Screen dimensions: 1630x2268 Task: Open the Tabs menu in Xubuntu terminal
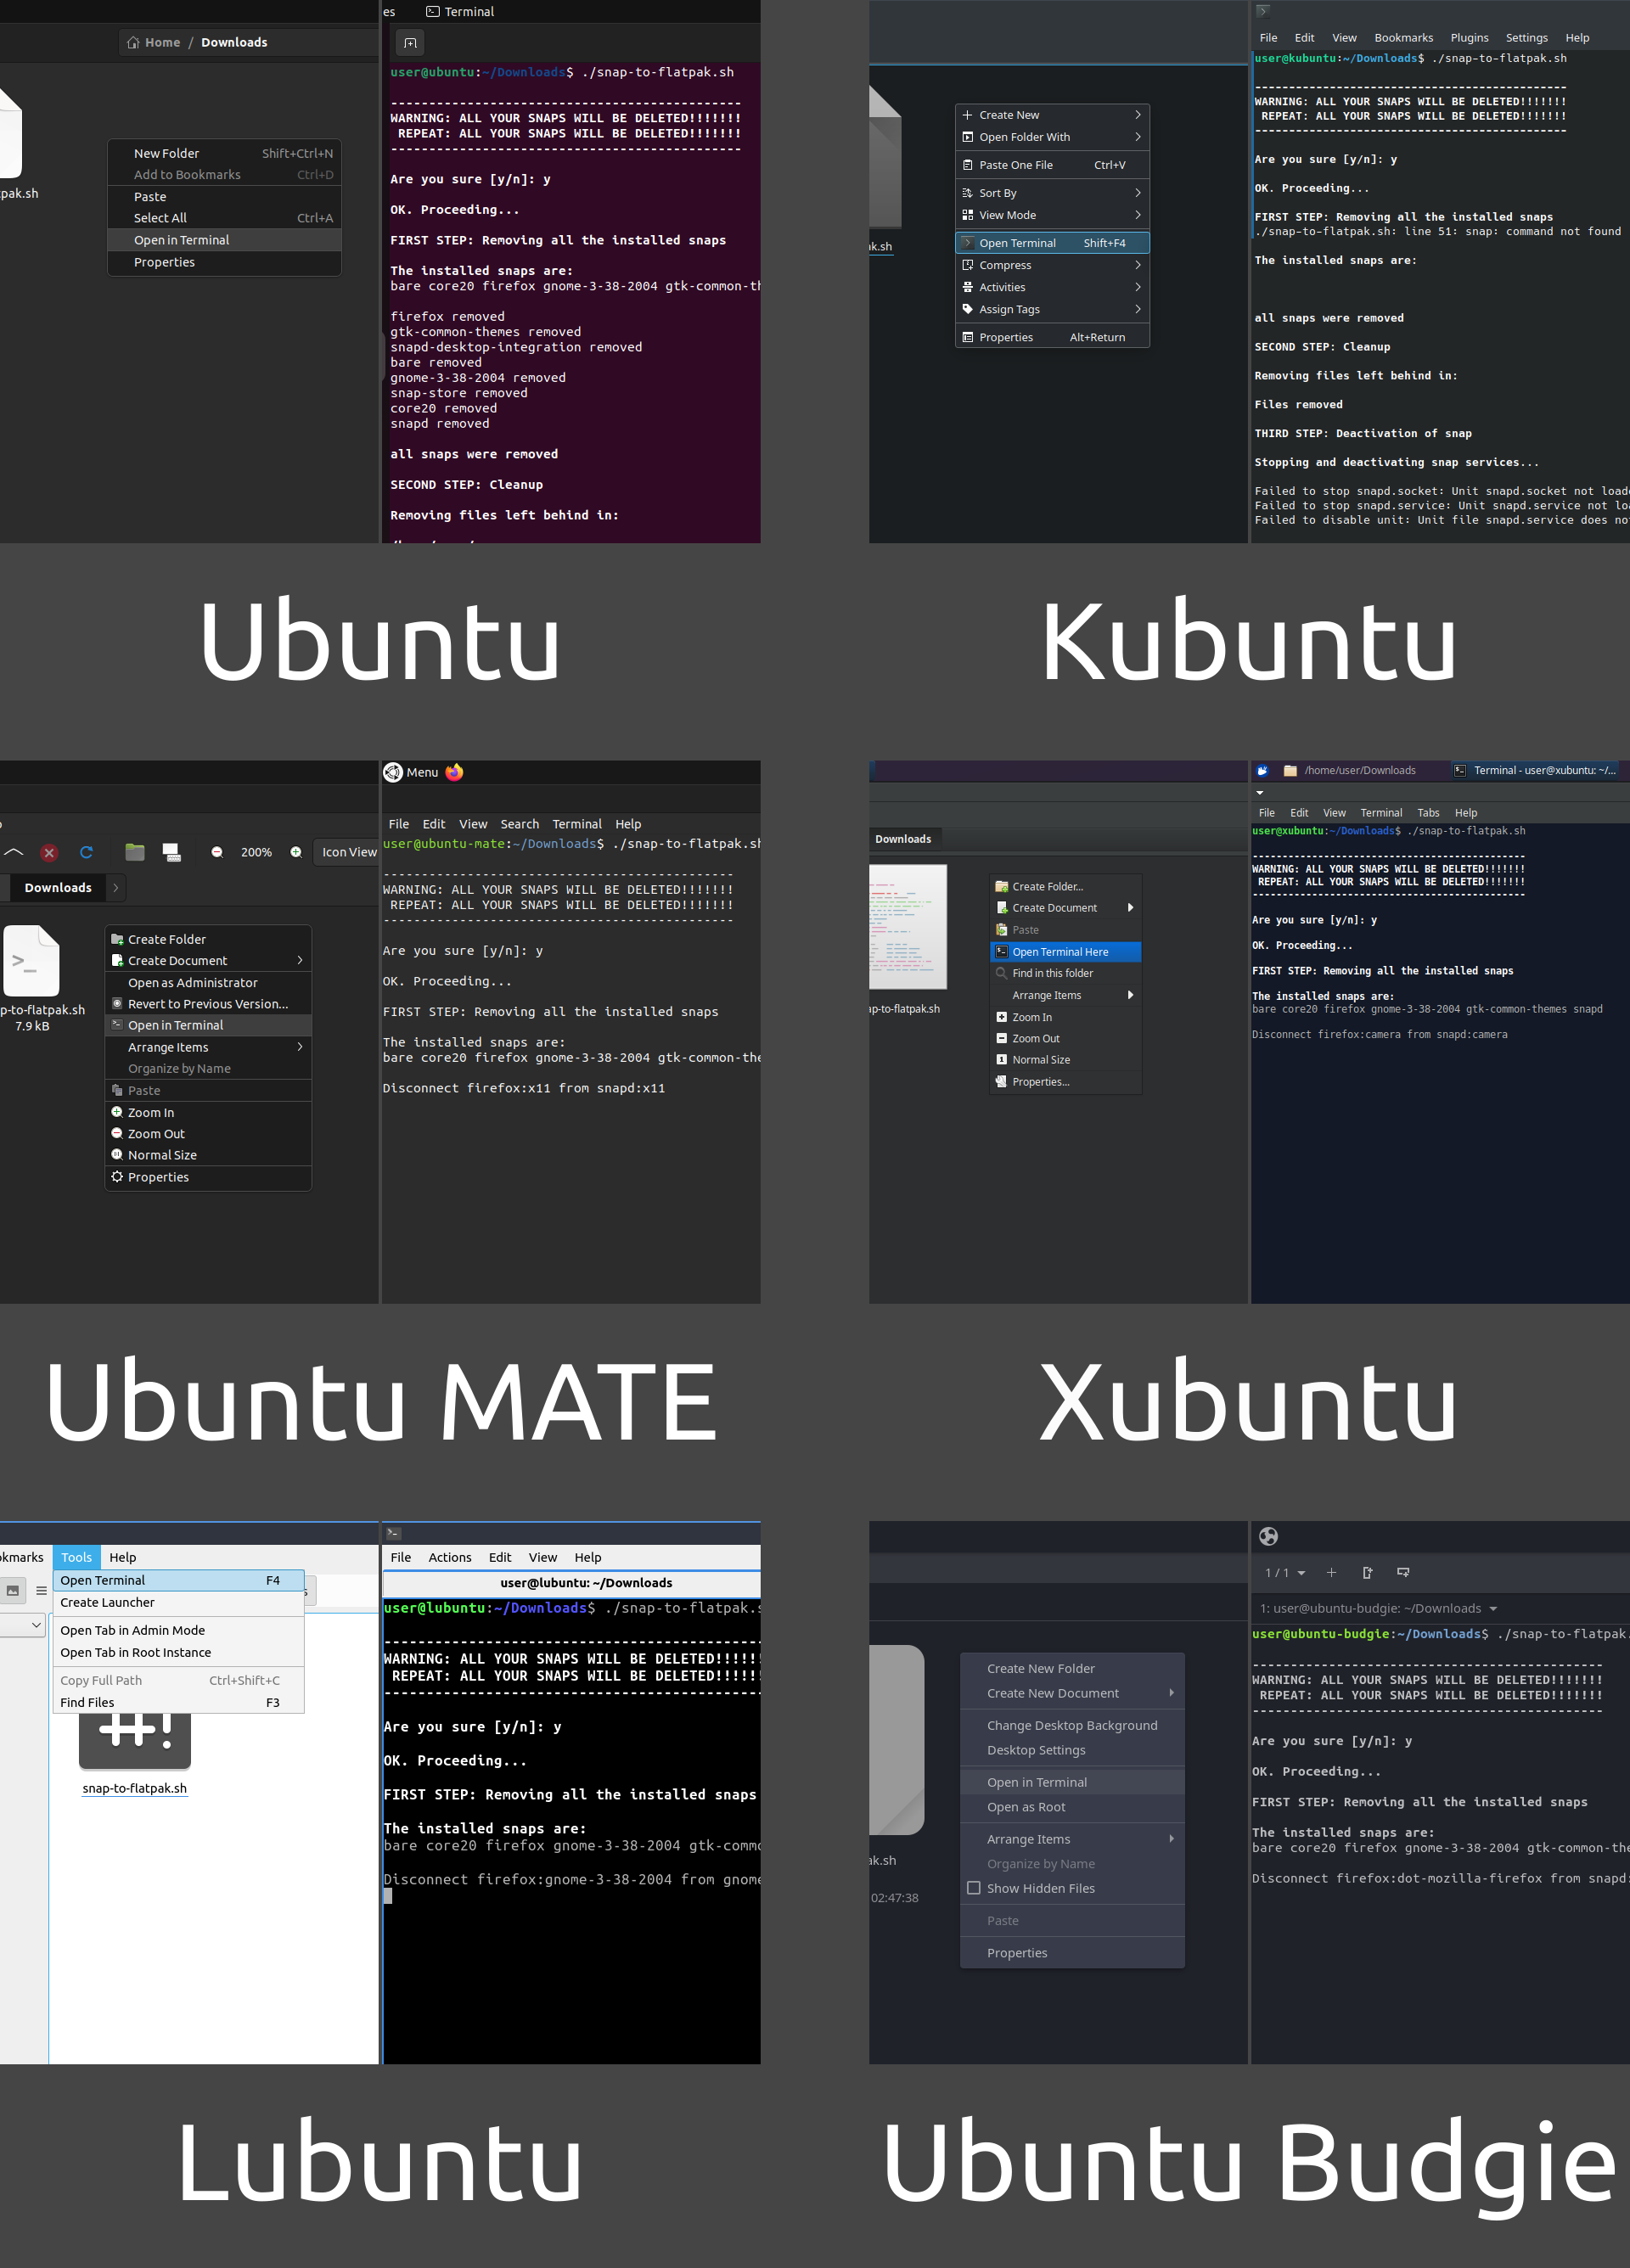[x=1428, y=813]
